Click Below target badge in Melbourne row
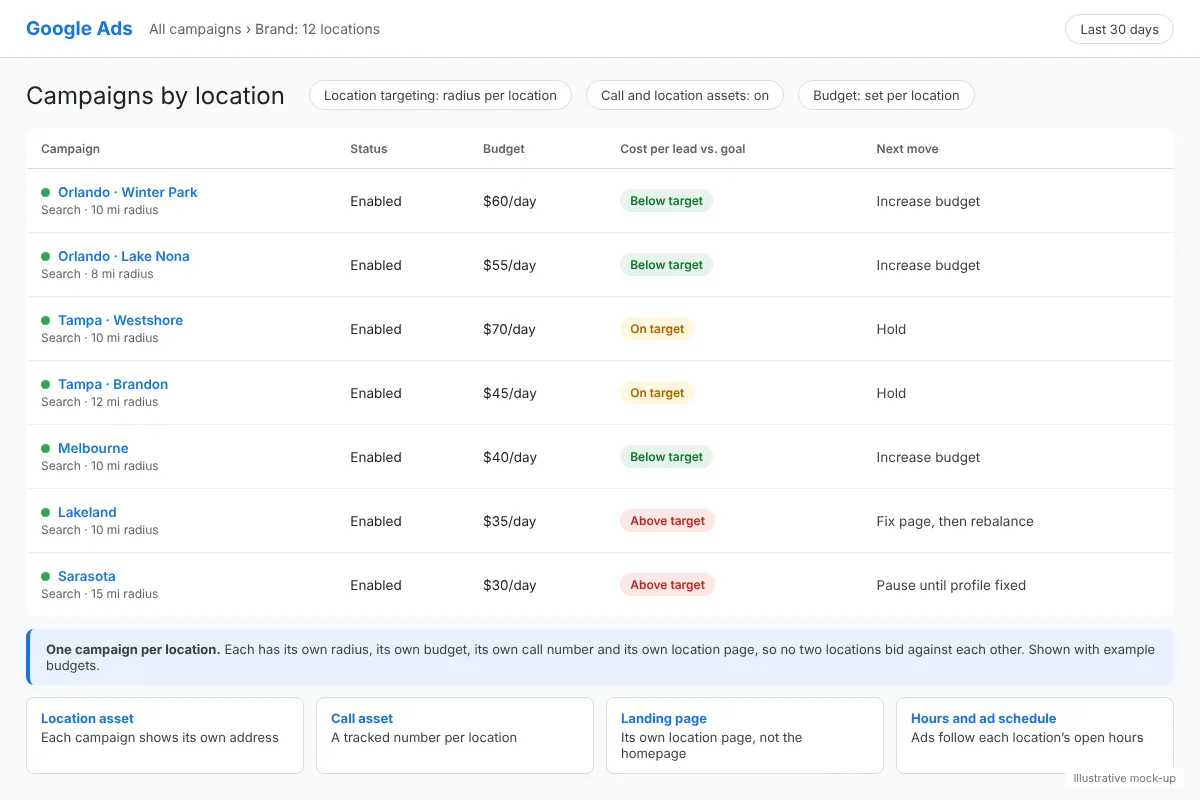The width and height of the screenshot is (1200, 800). (x=666, y=457)
